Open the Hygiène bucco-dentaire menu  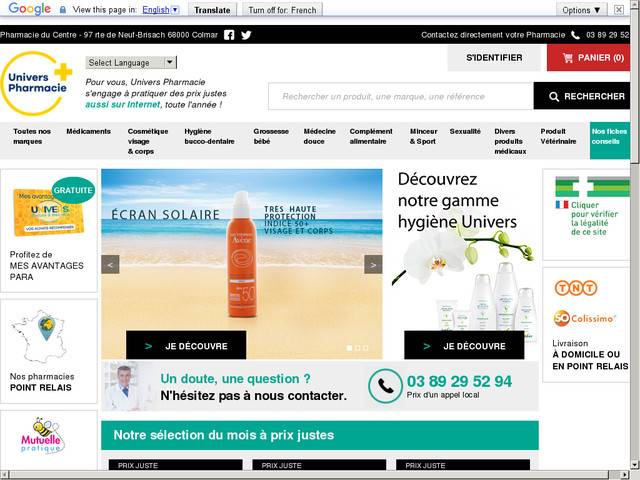(x=209, y=136)
